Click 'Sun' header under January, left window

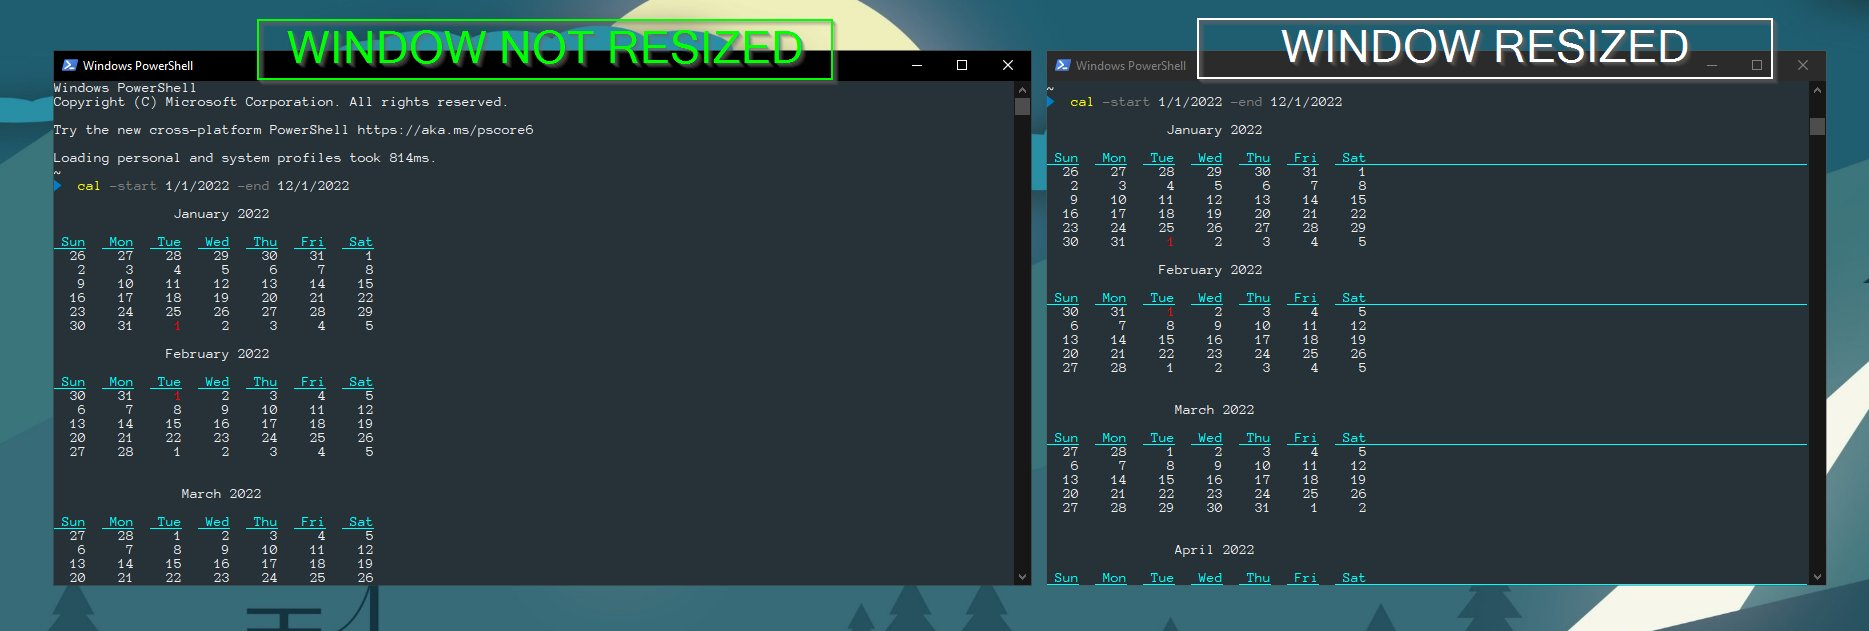[73, 242]
